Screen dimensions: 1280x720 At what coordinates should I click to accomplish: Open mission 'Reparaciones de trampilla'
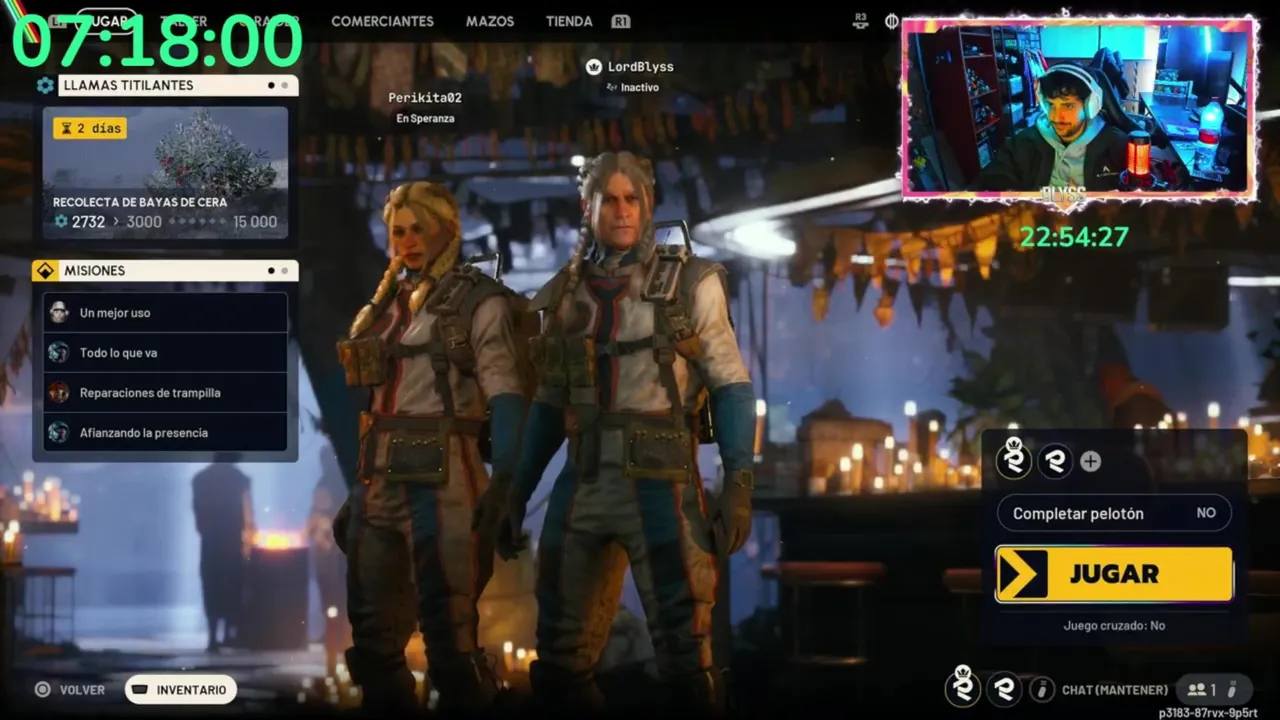pos(165,393)
